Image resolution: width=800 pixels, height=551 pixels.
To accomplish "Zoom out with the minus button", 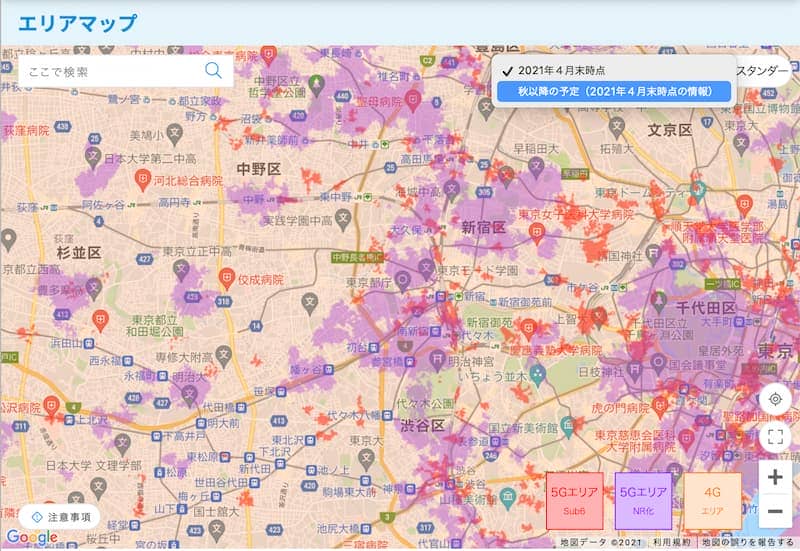I will [x=775, y=512].
